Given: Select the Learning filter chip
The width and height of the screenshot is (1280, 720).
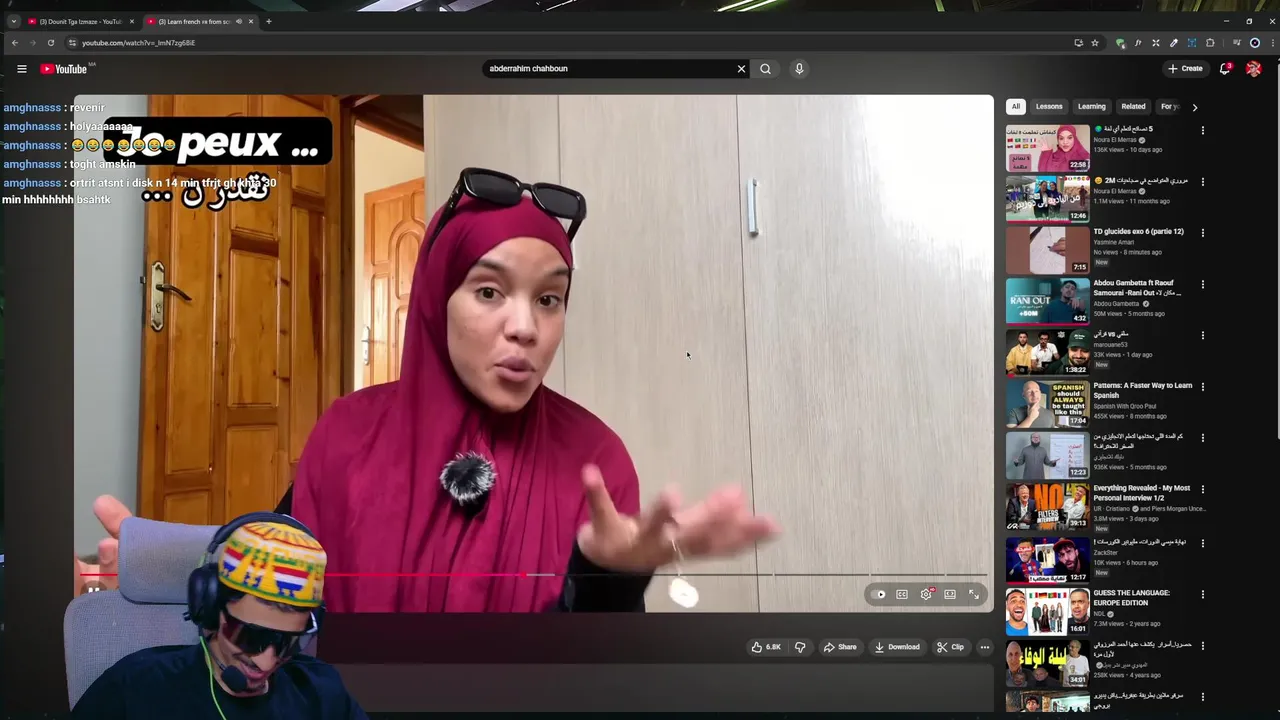Looking at the screenshot, I should [1092, 107].
